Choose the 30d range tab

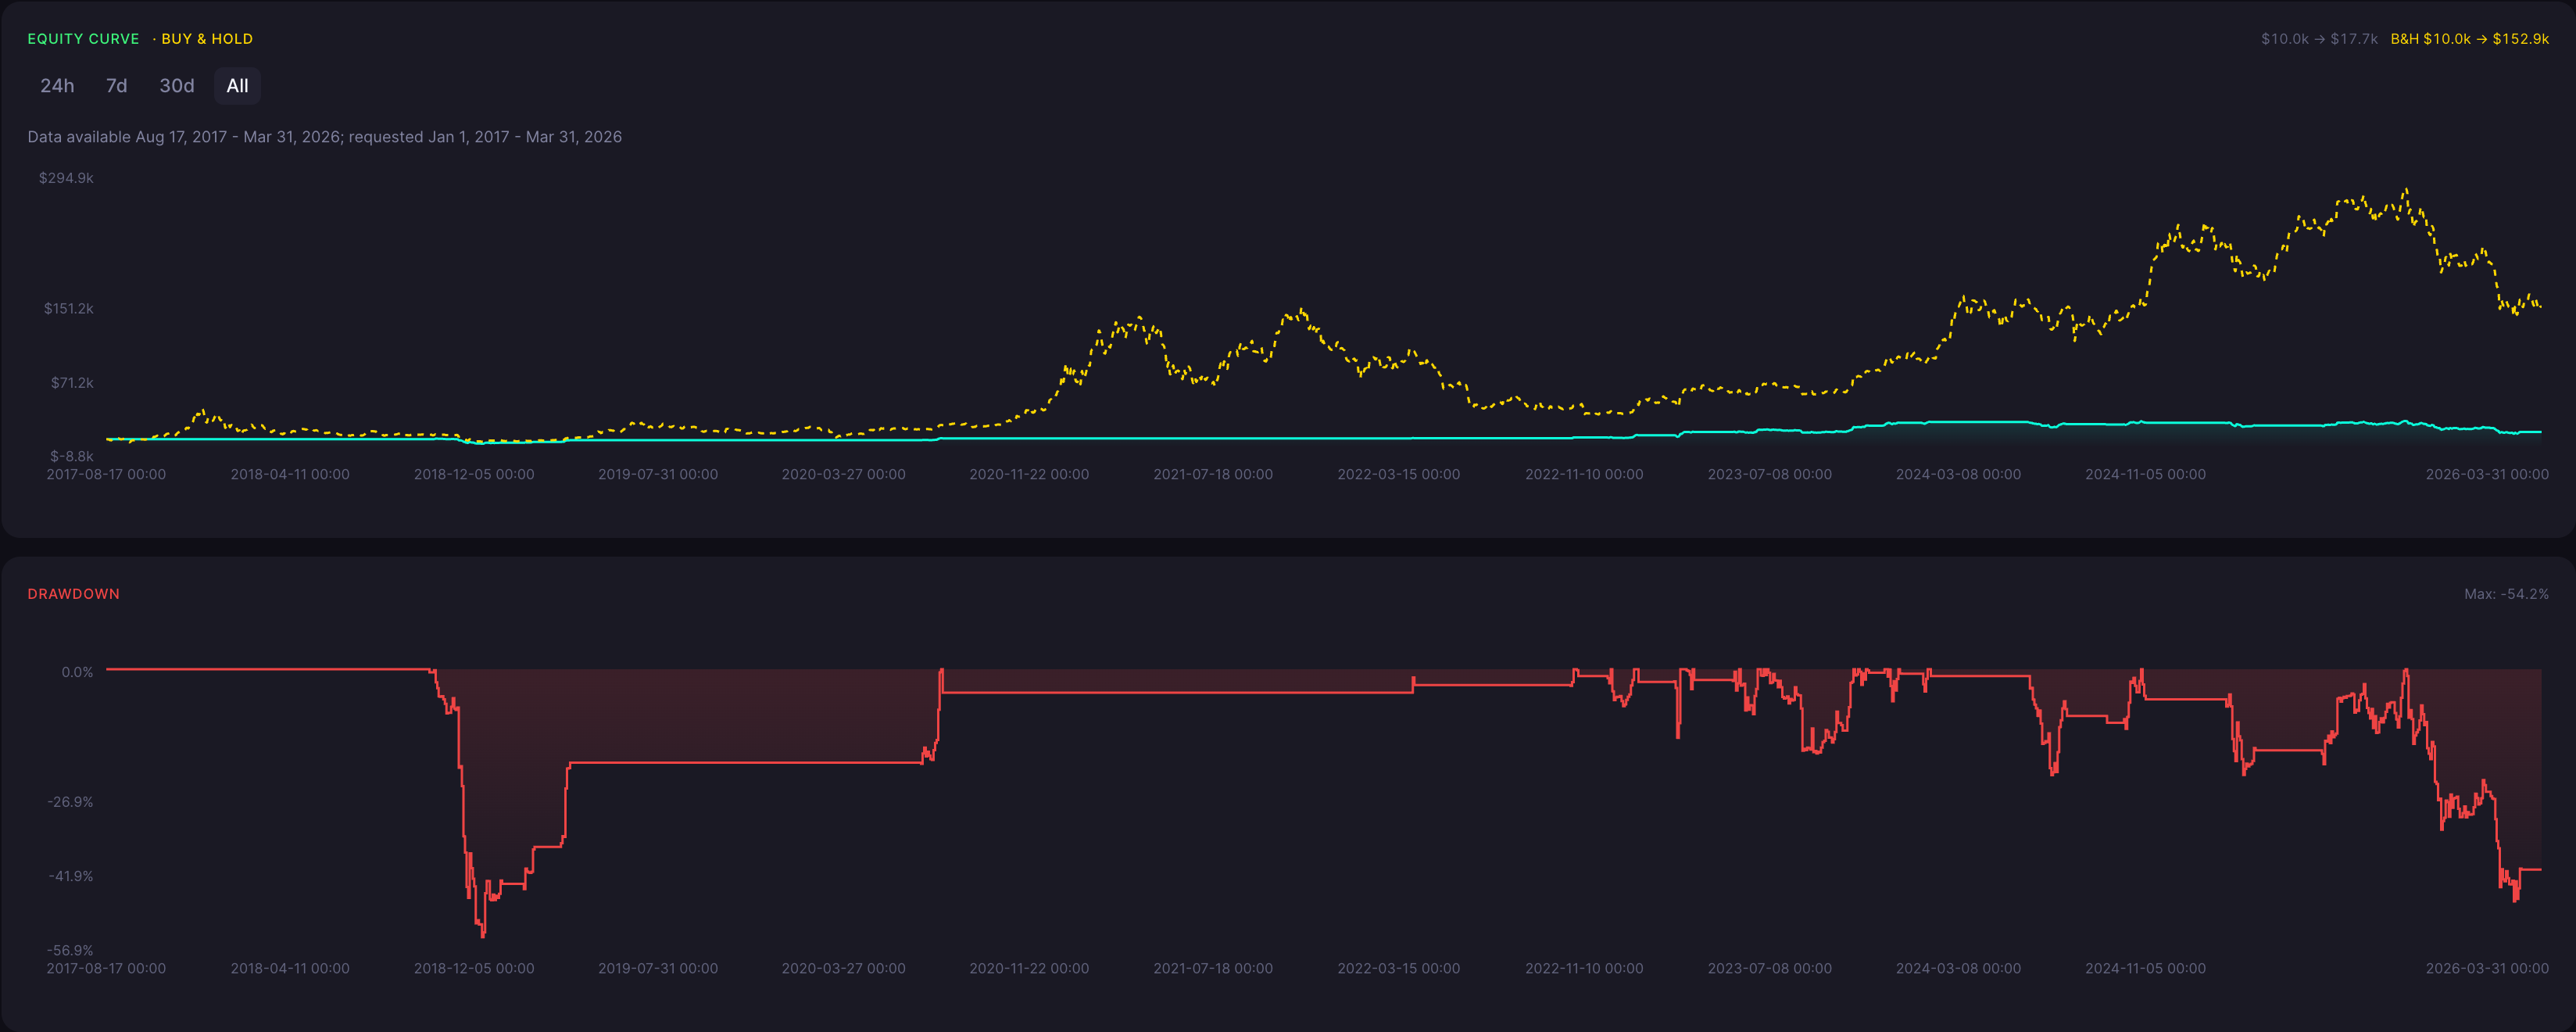[177, 86]
